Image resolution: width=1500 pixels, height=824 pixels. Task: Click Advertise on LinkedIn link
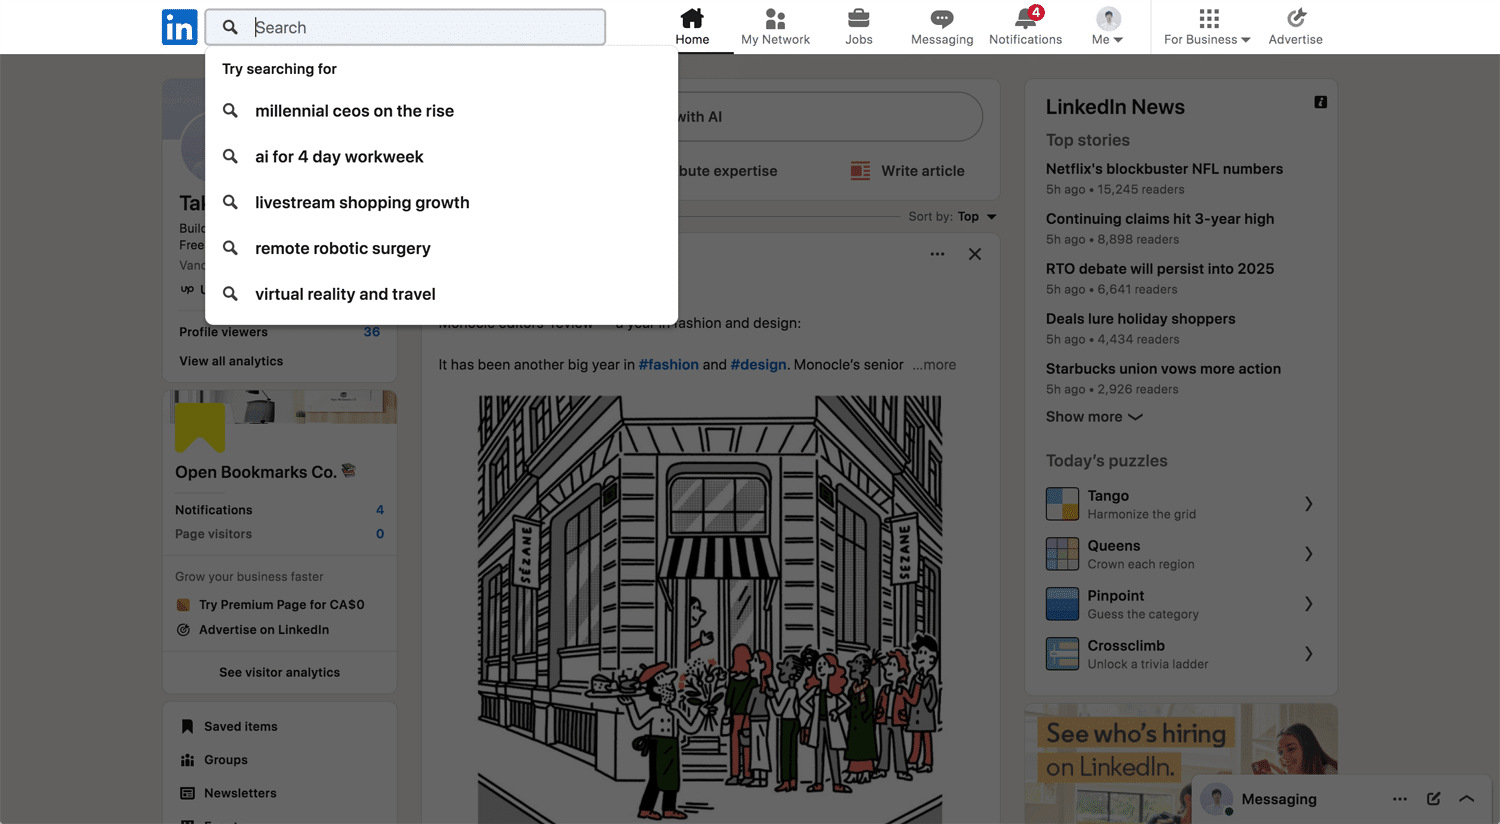point(264,630)
